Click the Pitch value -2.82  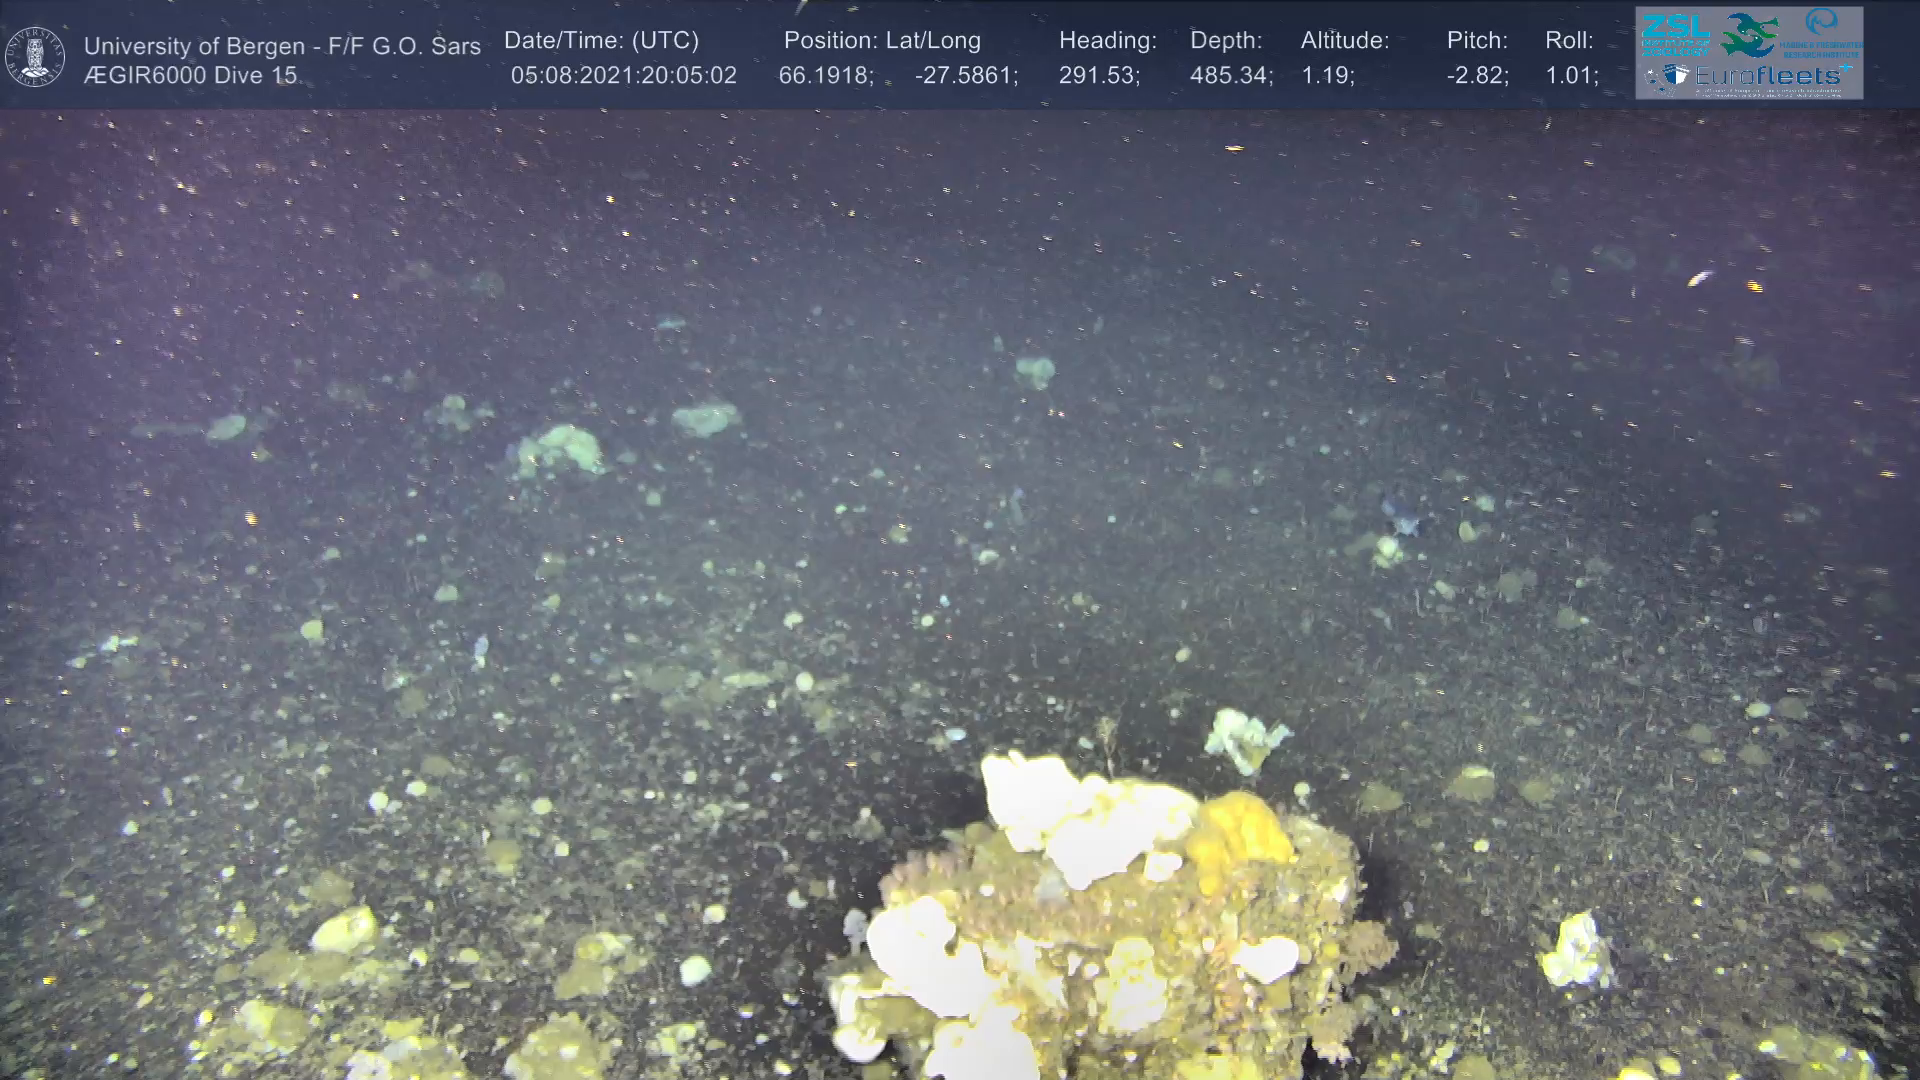coord(1476,76)
